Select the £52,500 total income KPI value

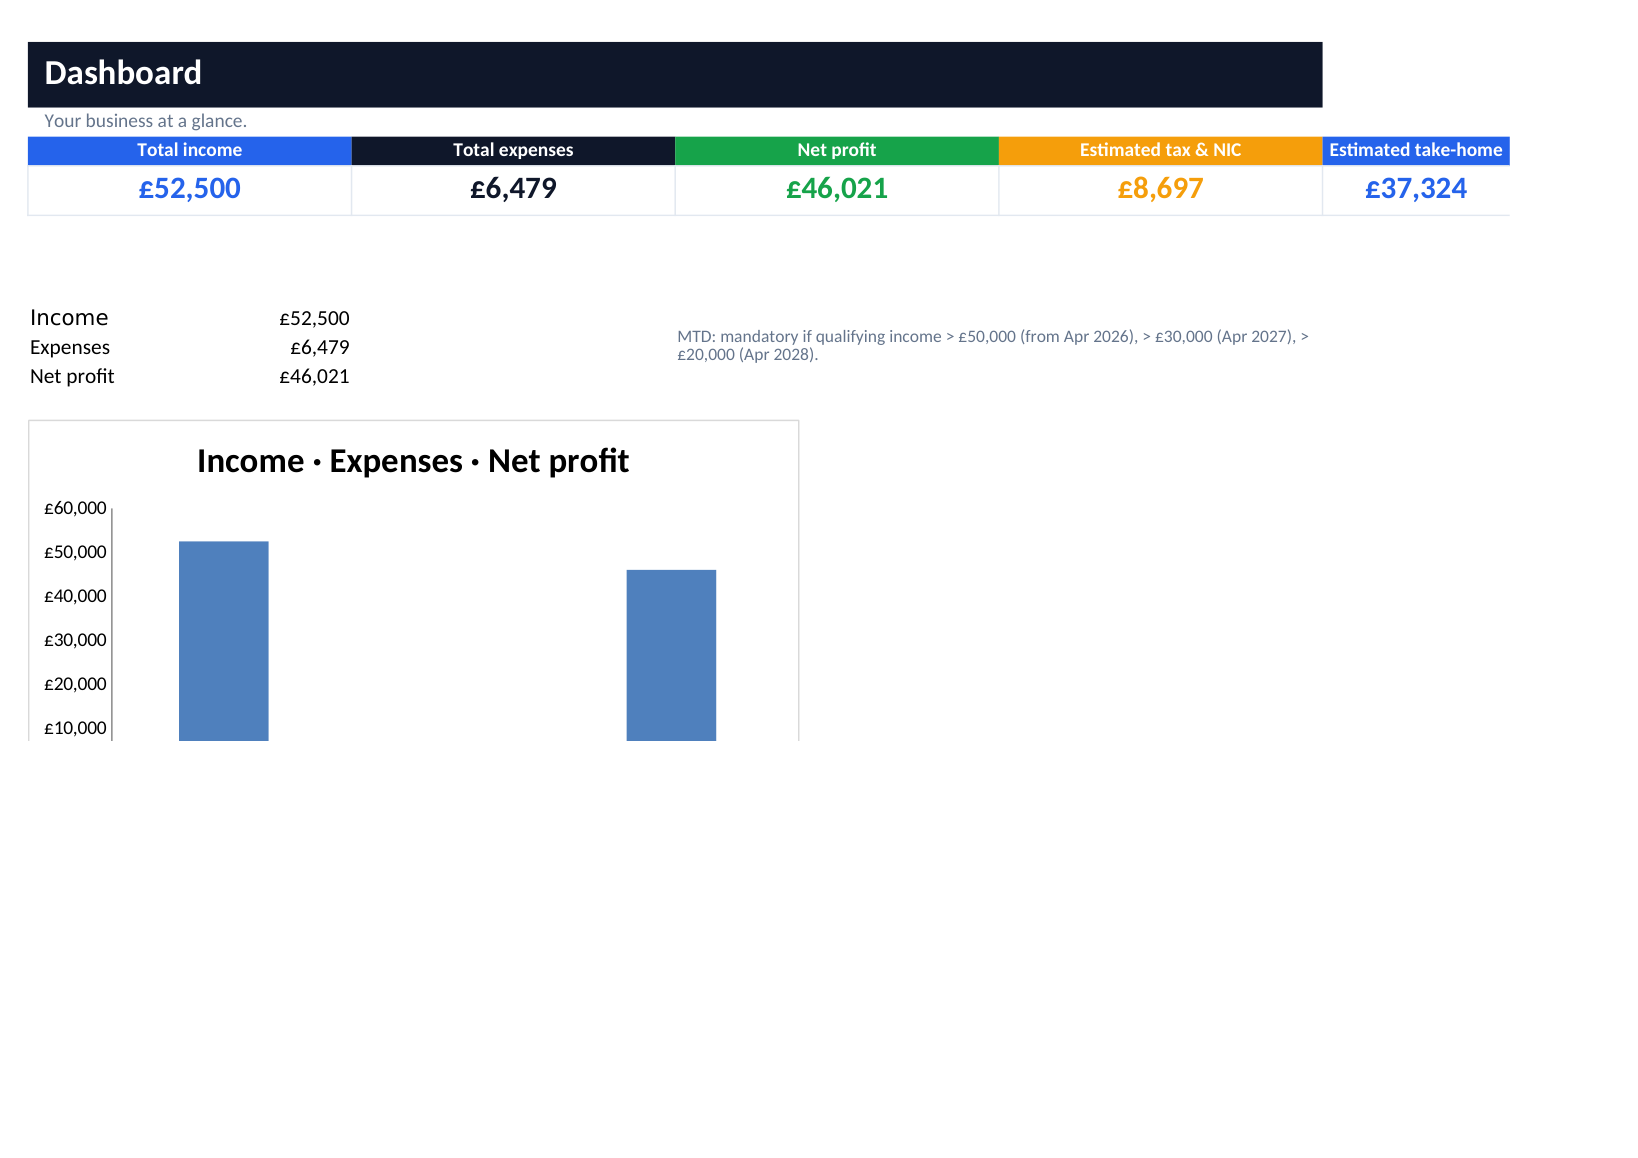pyautogui.click(x=190, y=189)
